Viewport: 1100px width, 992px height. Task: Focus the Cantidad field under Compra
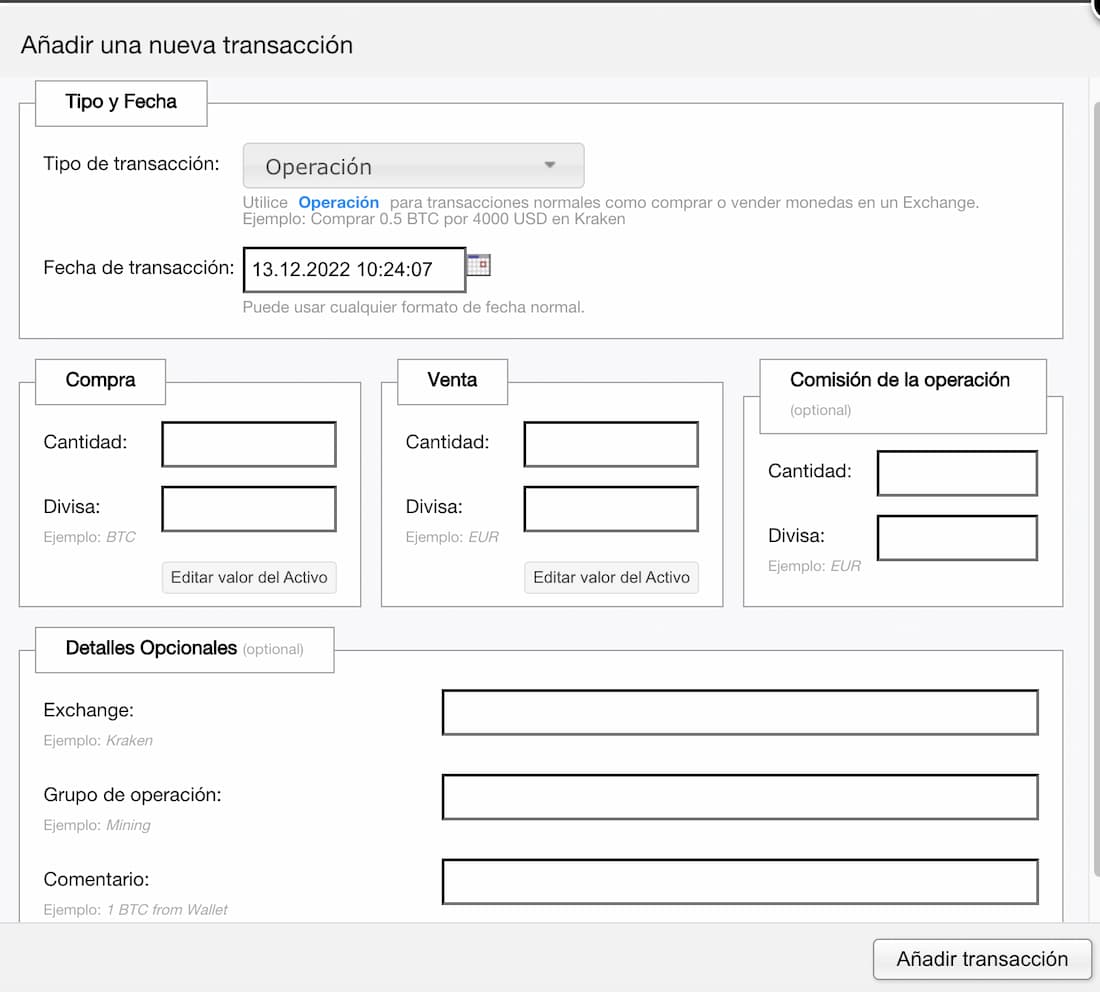click(248, 443)
